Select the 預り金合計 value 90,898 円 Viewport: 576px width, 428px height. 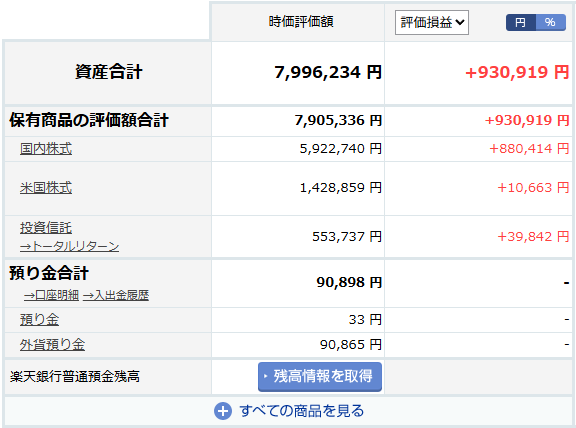[x=349, y=283]
